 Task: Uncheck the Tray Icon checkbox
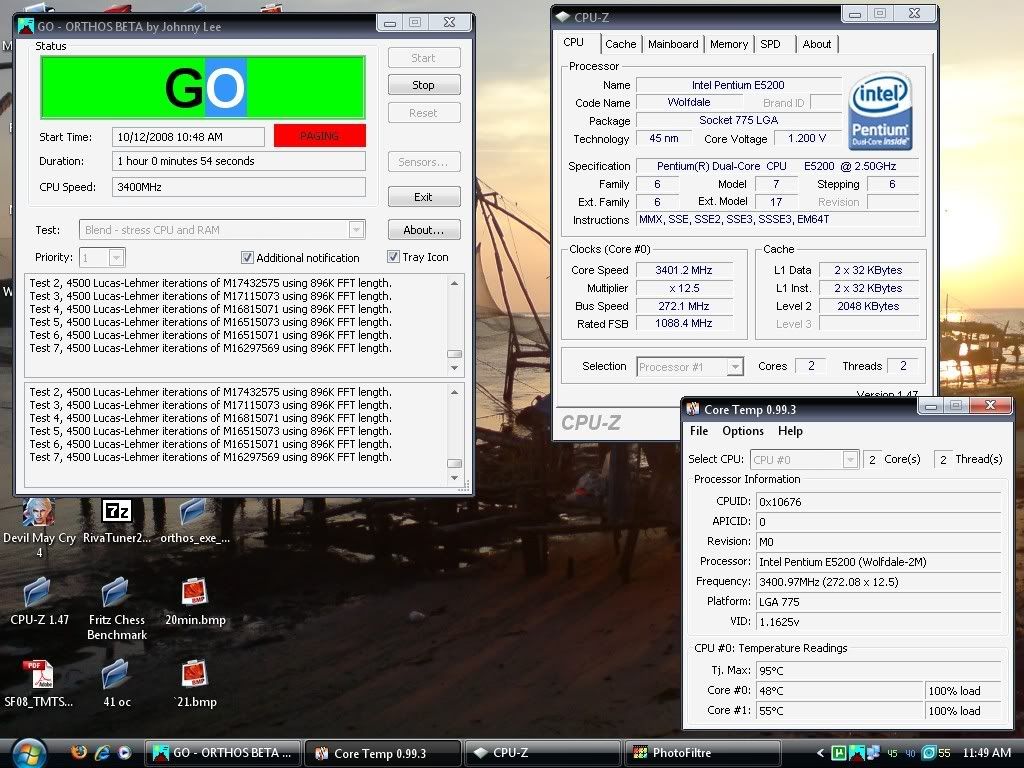tap(393, 257)
